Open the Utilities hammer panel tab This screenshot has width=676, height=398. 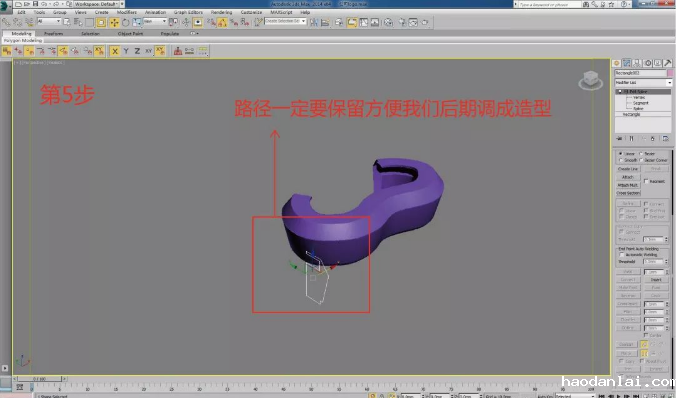point(668,63)
